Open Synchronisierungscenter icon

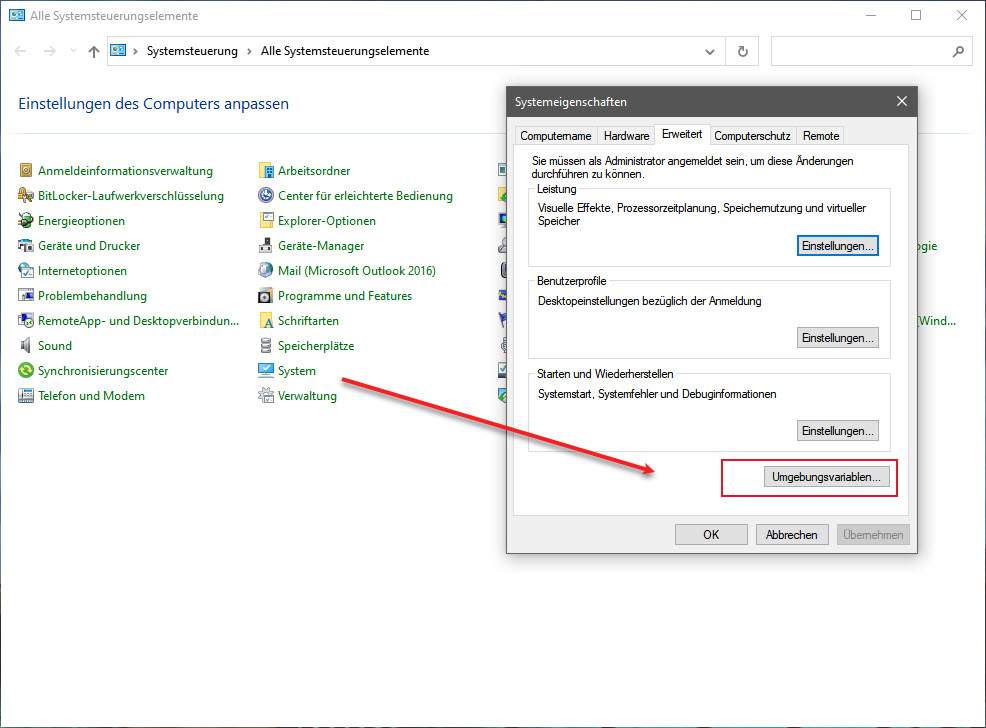pyautogui.click(x=26, y=370)
